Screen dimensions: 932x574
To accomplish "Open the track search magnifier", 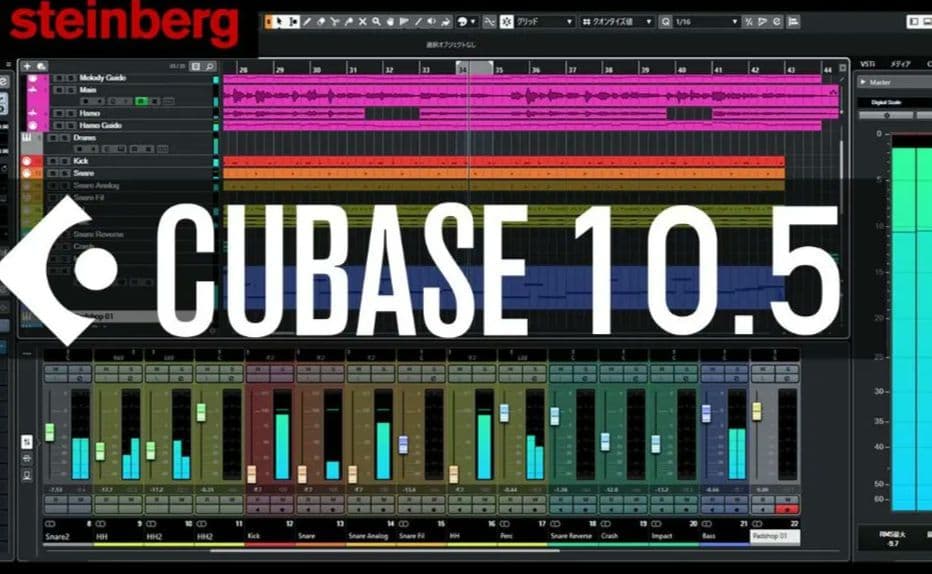I will 209,67.
